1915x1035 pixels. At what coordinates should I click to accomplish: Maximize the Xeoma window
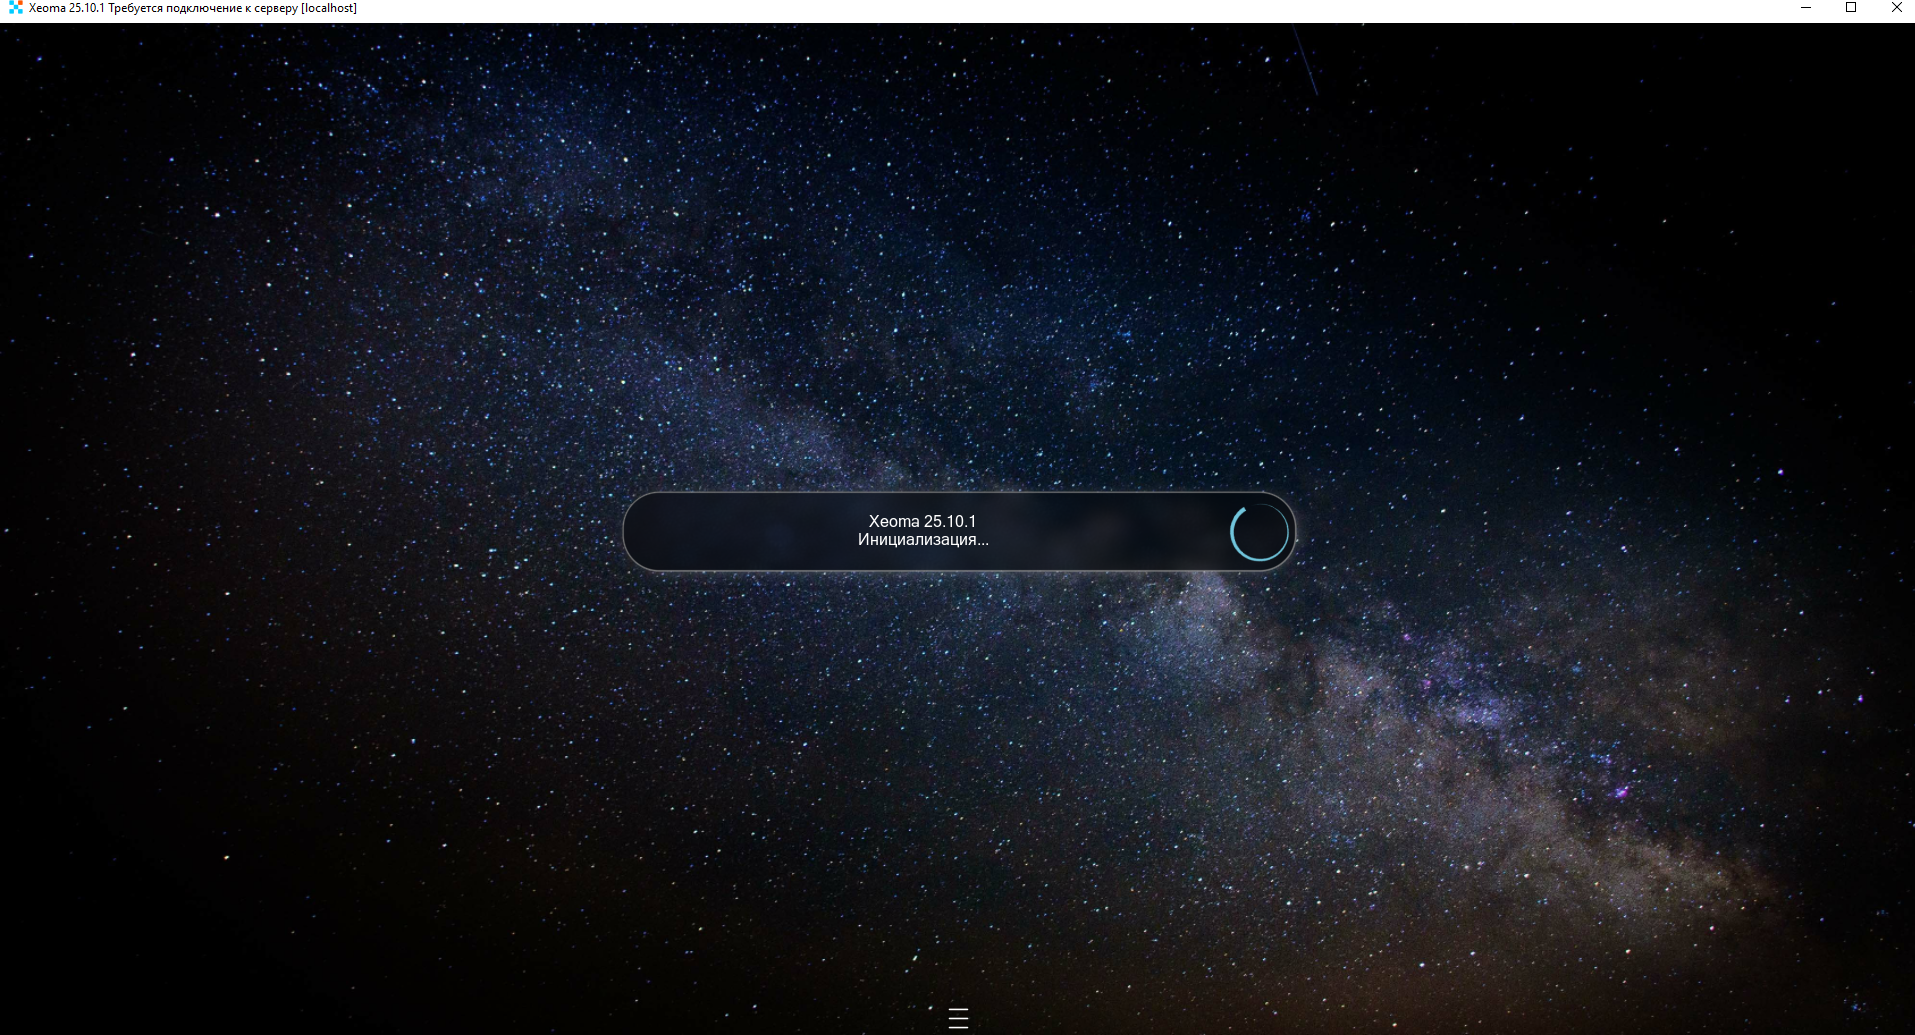point(1851,8)
